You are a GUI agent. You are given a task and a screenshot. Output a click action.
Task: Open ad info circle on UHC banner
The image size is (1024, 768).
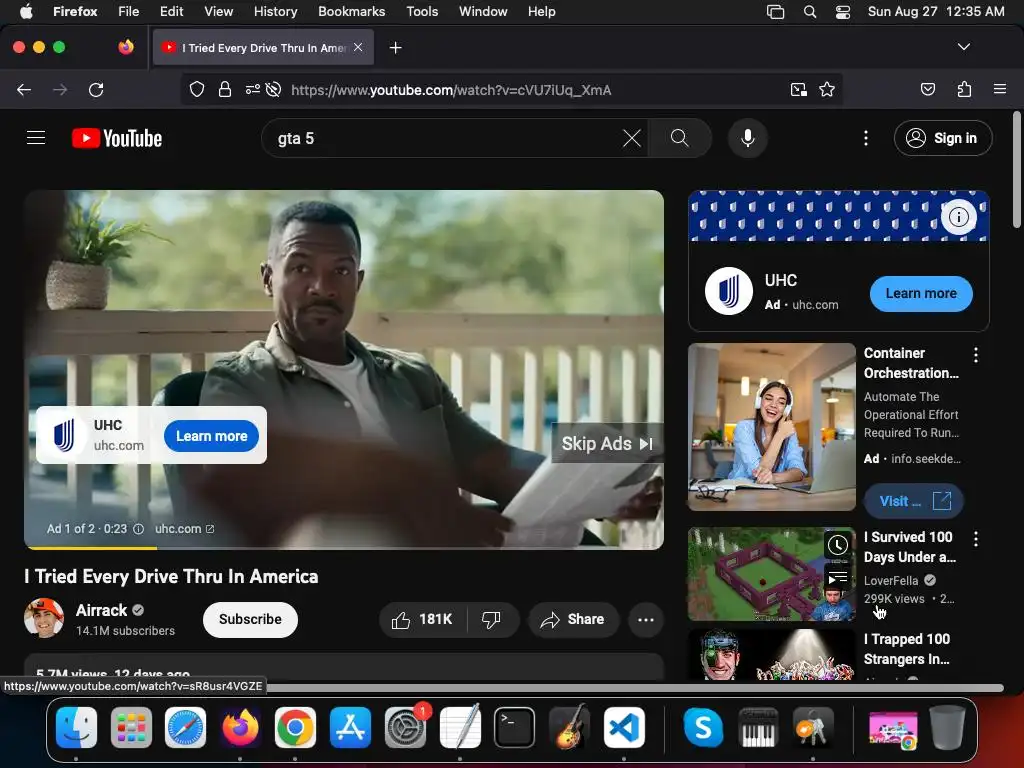[958, 216]
